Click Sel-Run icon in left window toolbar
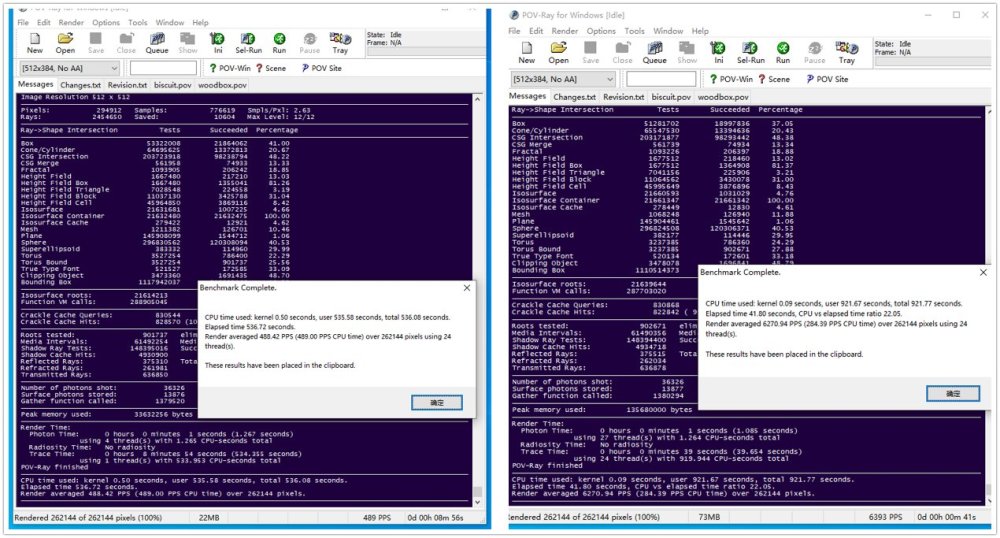Image resolution: width=1000 pixels, height=538 pixels. 248,43
